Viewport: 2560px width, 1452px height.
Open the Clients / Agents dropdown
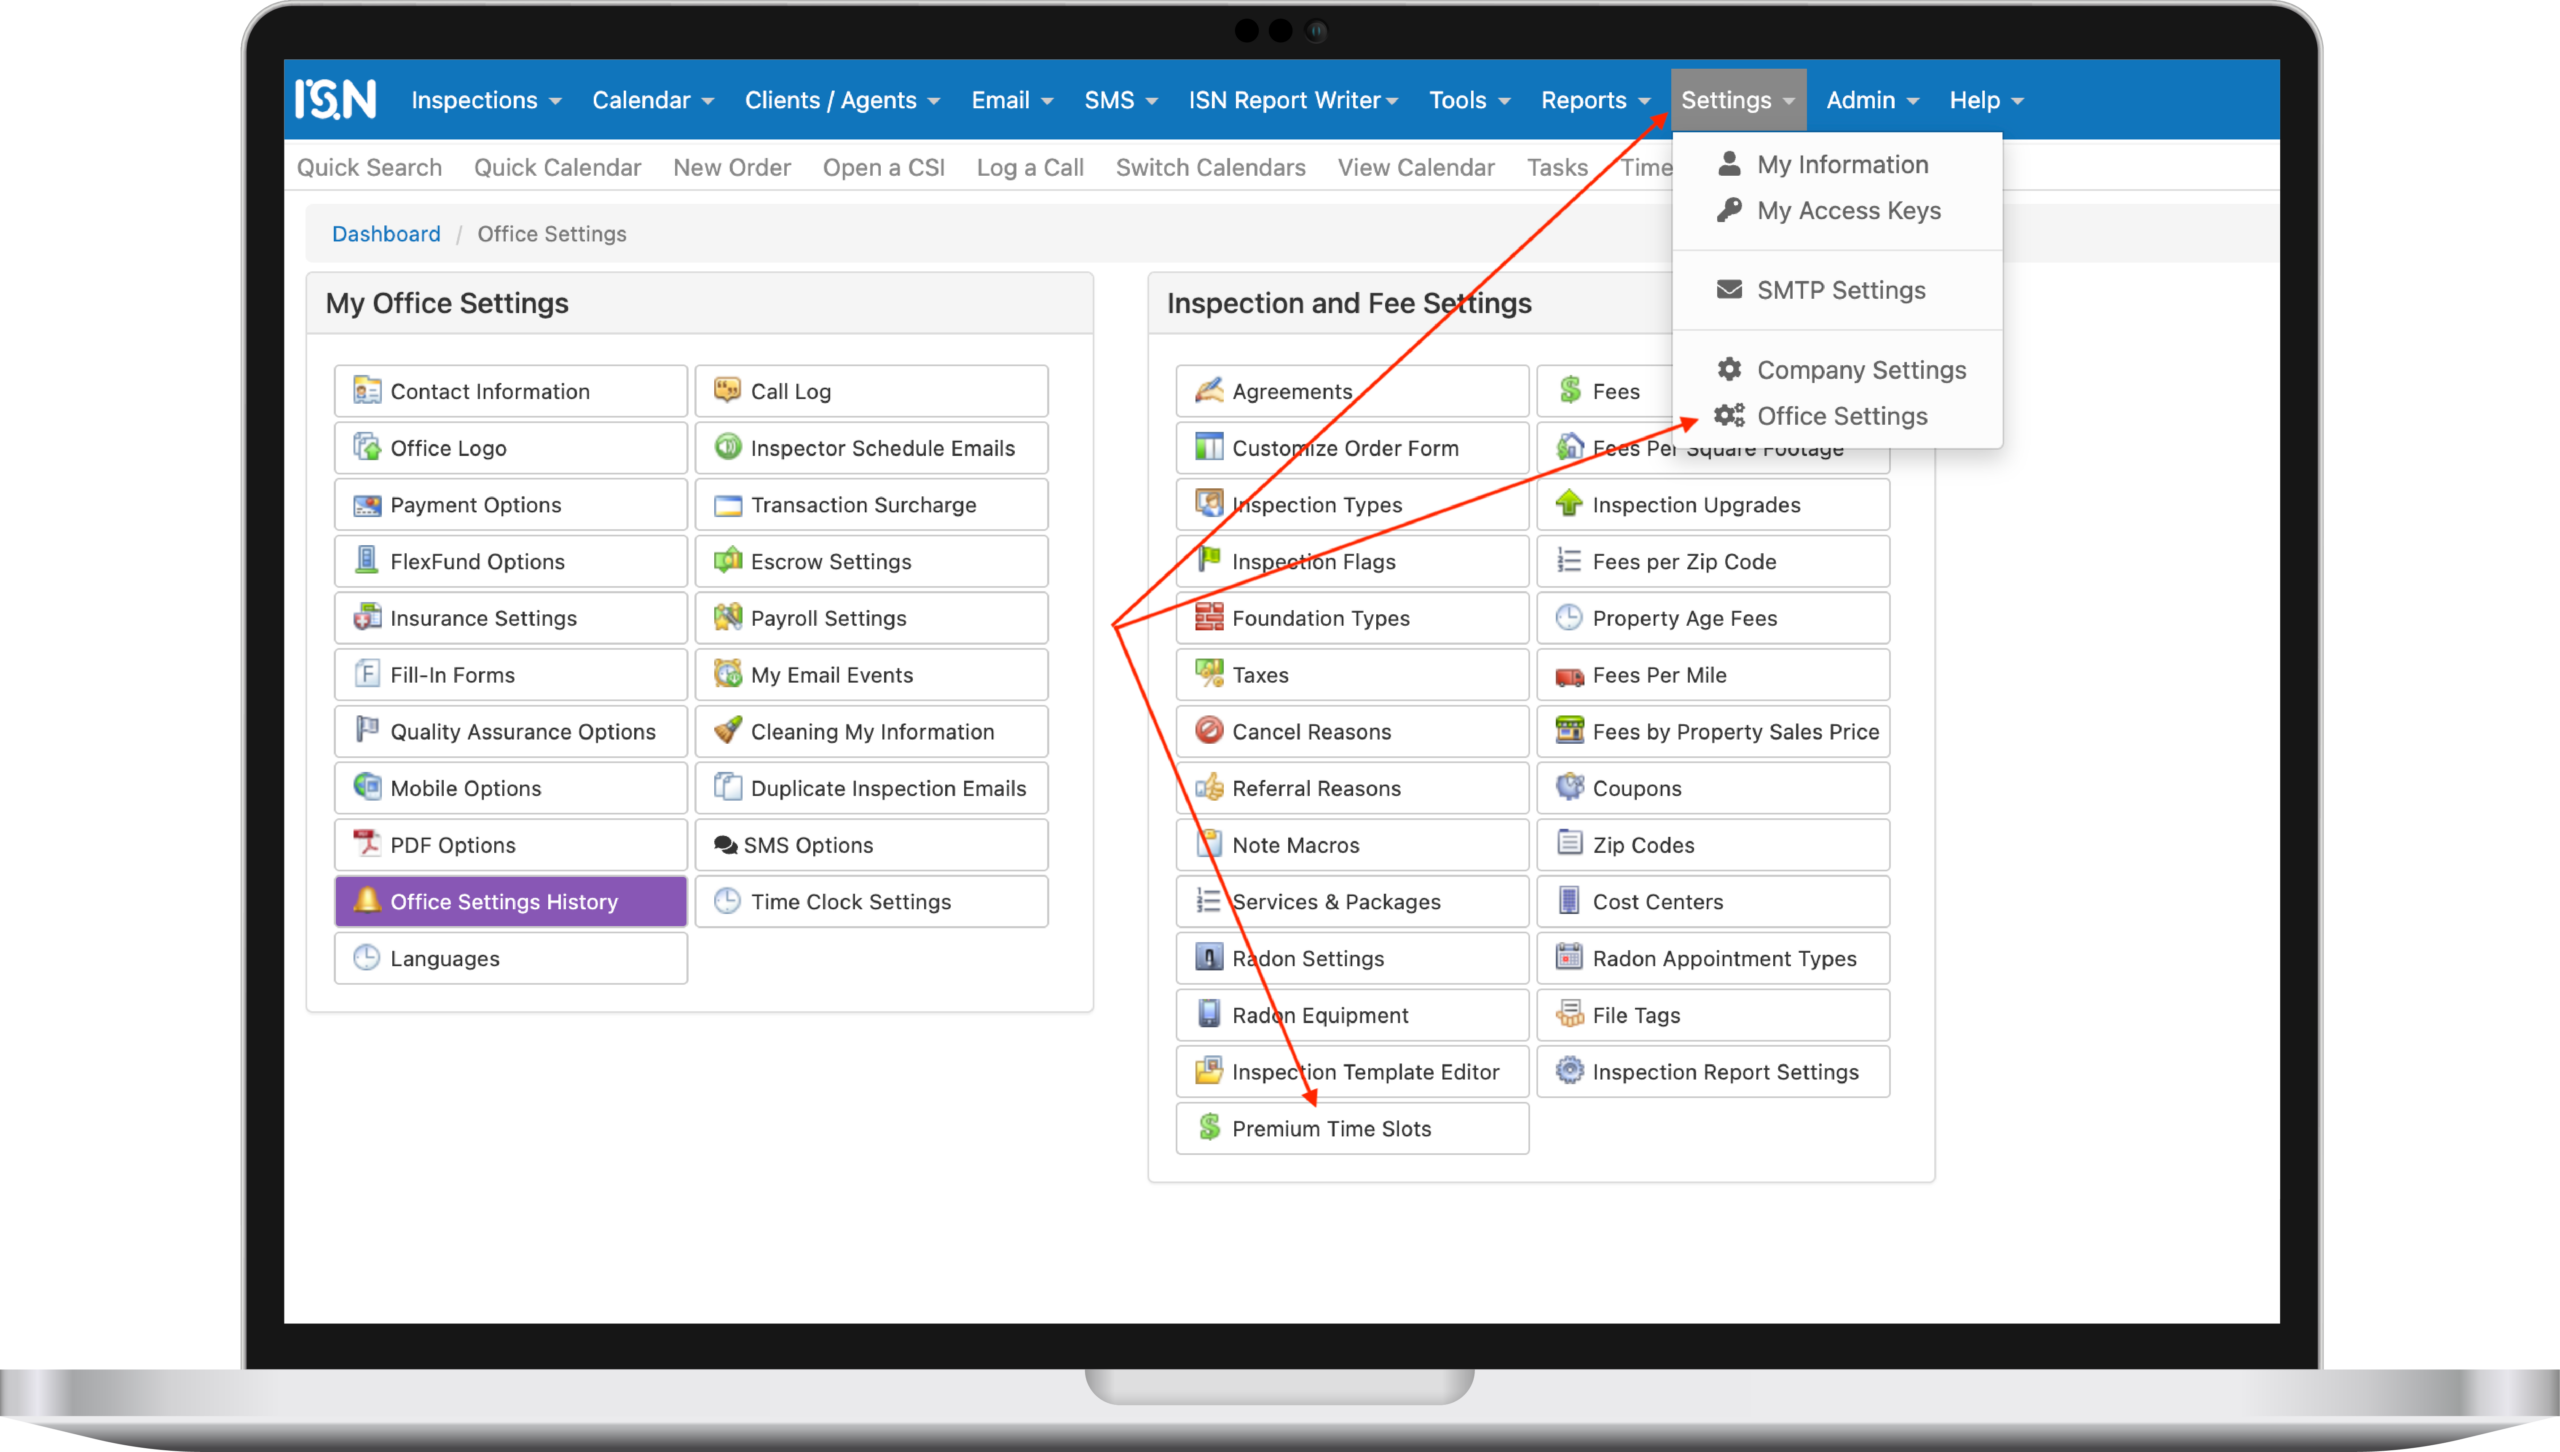coord(842,100)
